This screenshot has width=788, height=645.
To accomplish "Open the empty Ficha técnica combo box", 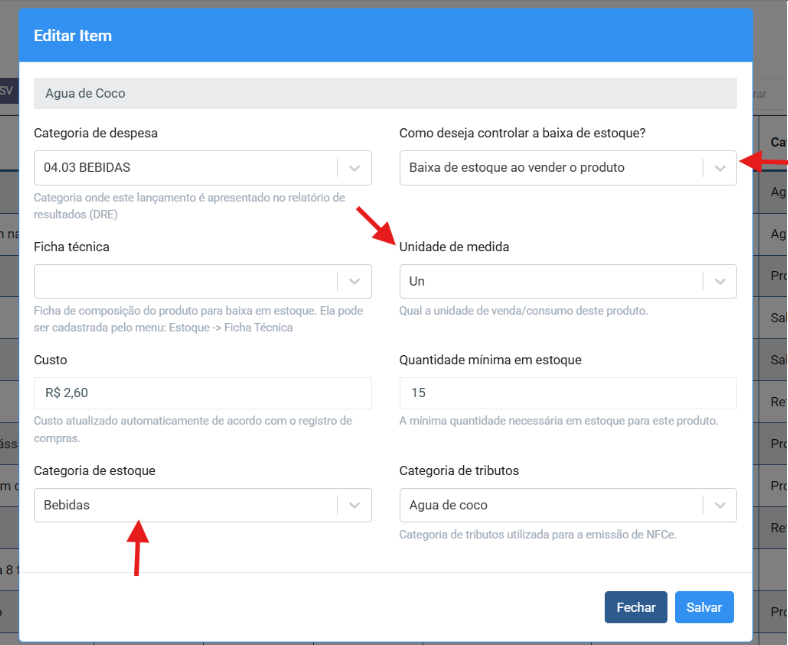I will tap(203, 282).
